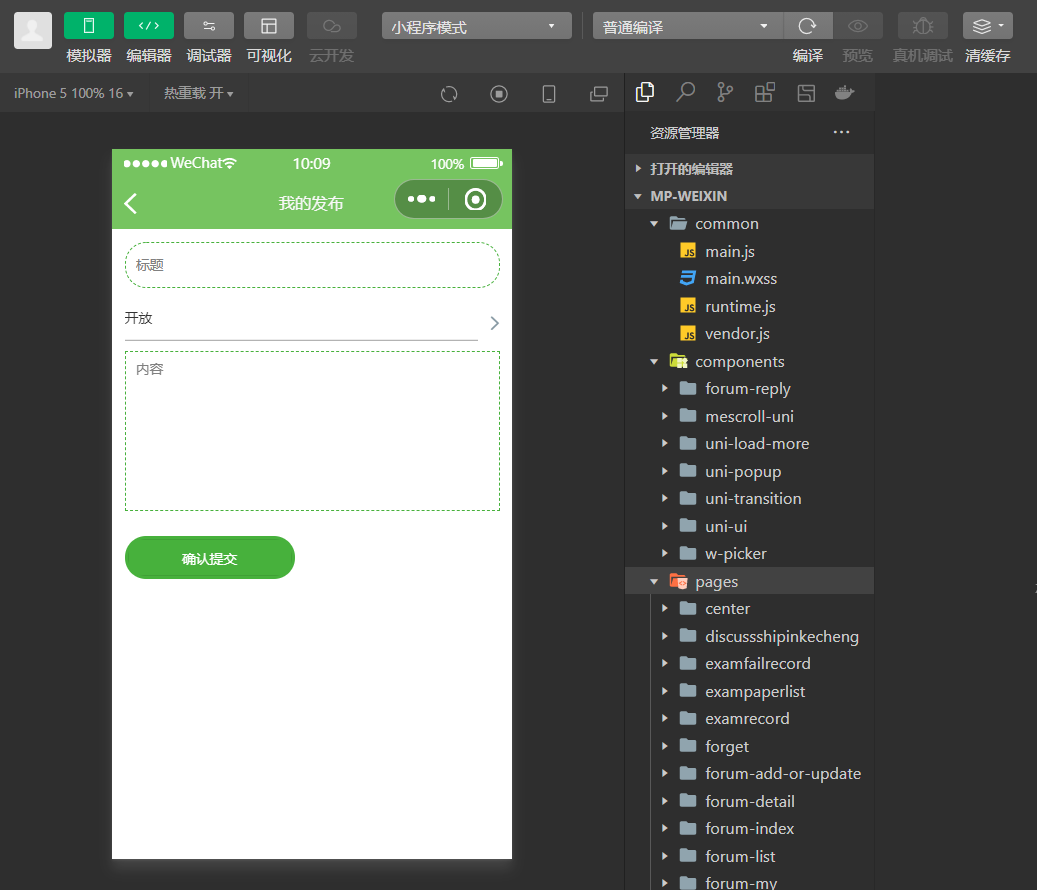Click the user avatar in the toolbar
Image resolution: width=1037 pixels, height=890 pixels.
(x=33, y=30)
